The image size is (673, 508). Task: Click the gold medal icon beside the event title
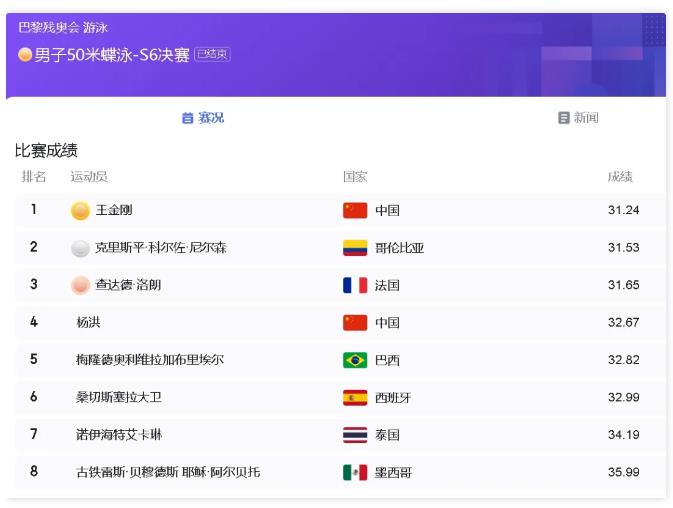25,55
